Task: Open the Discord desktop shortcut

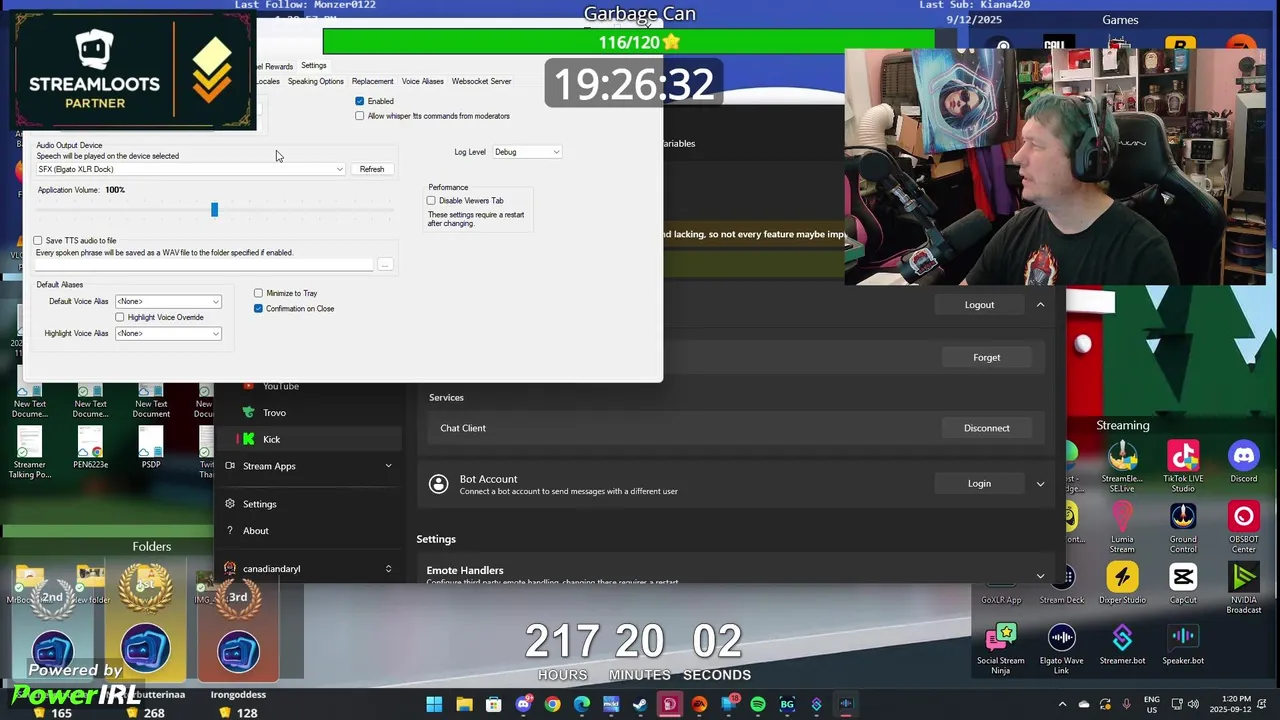Action: click(x=1244, y=463)
